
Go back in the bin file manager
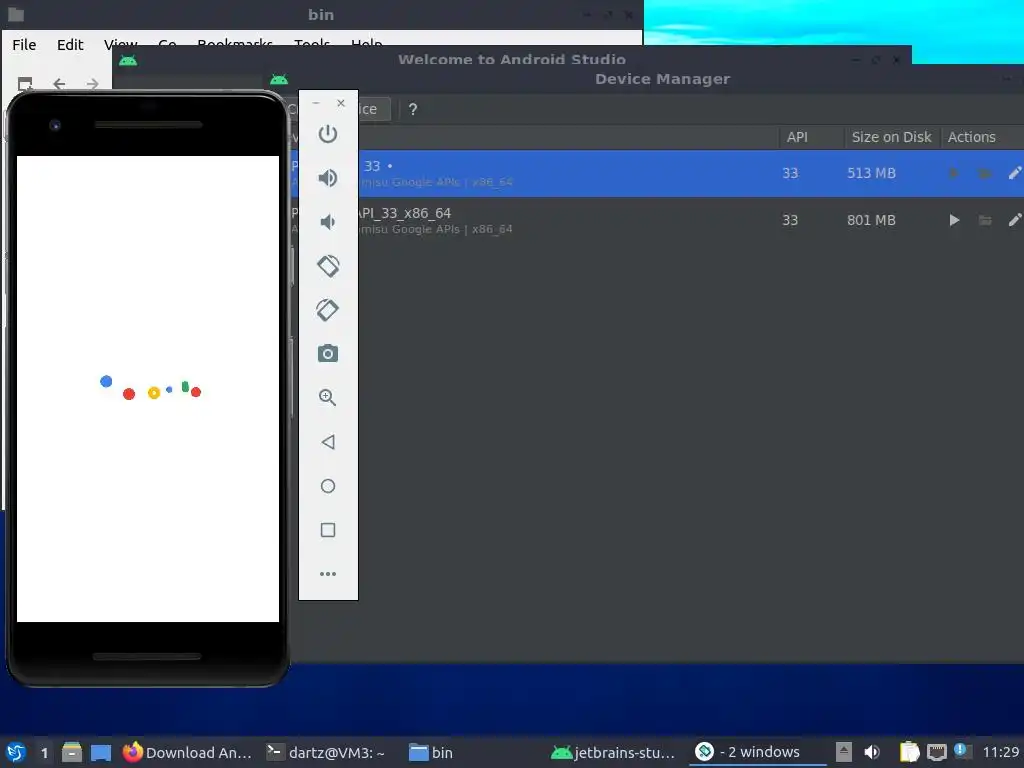(59, 84)
